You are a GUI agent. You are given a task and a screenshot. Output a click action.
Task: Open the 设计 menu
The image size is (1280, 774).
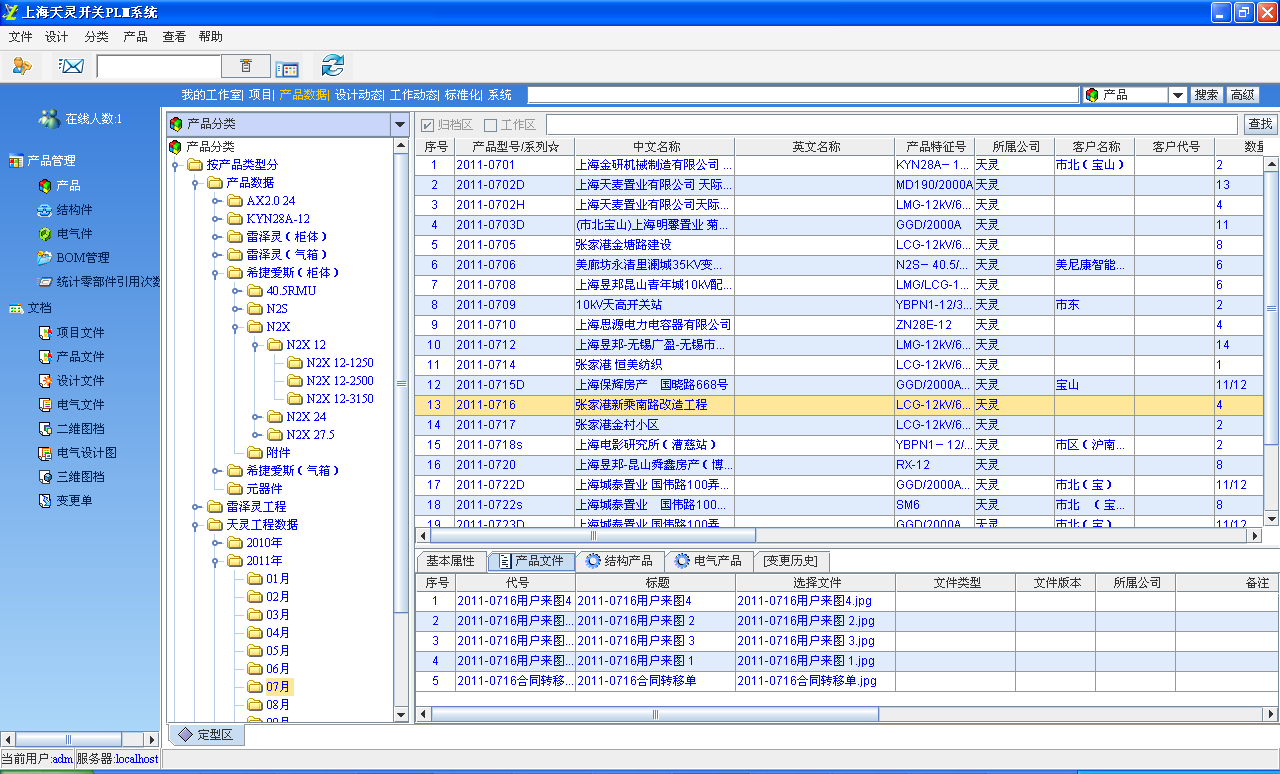point(56,37)
